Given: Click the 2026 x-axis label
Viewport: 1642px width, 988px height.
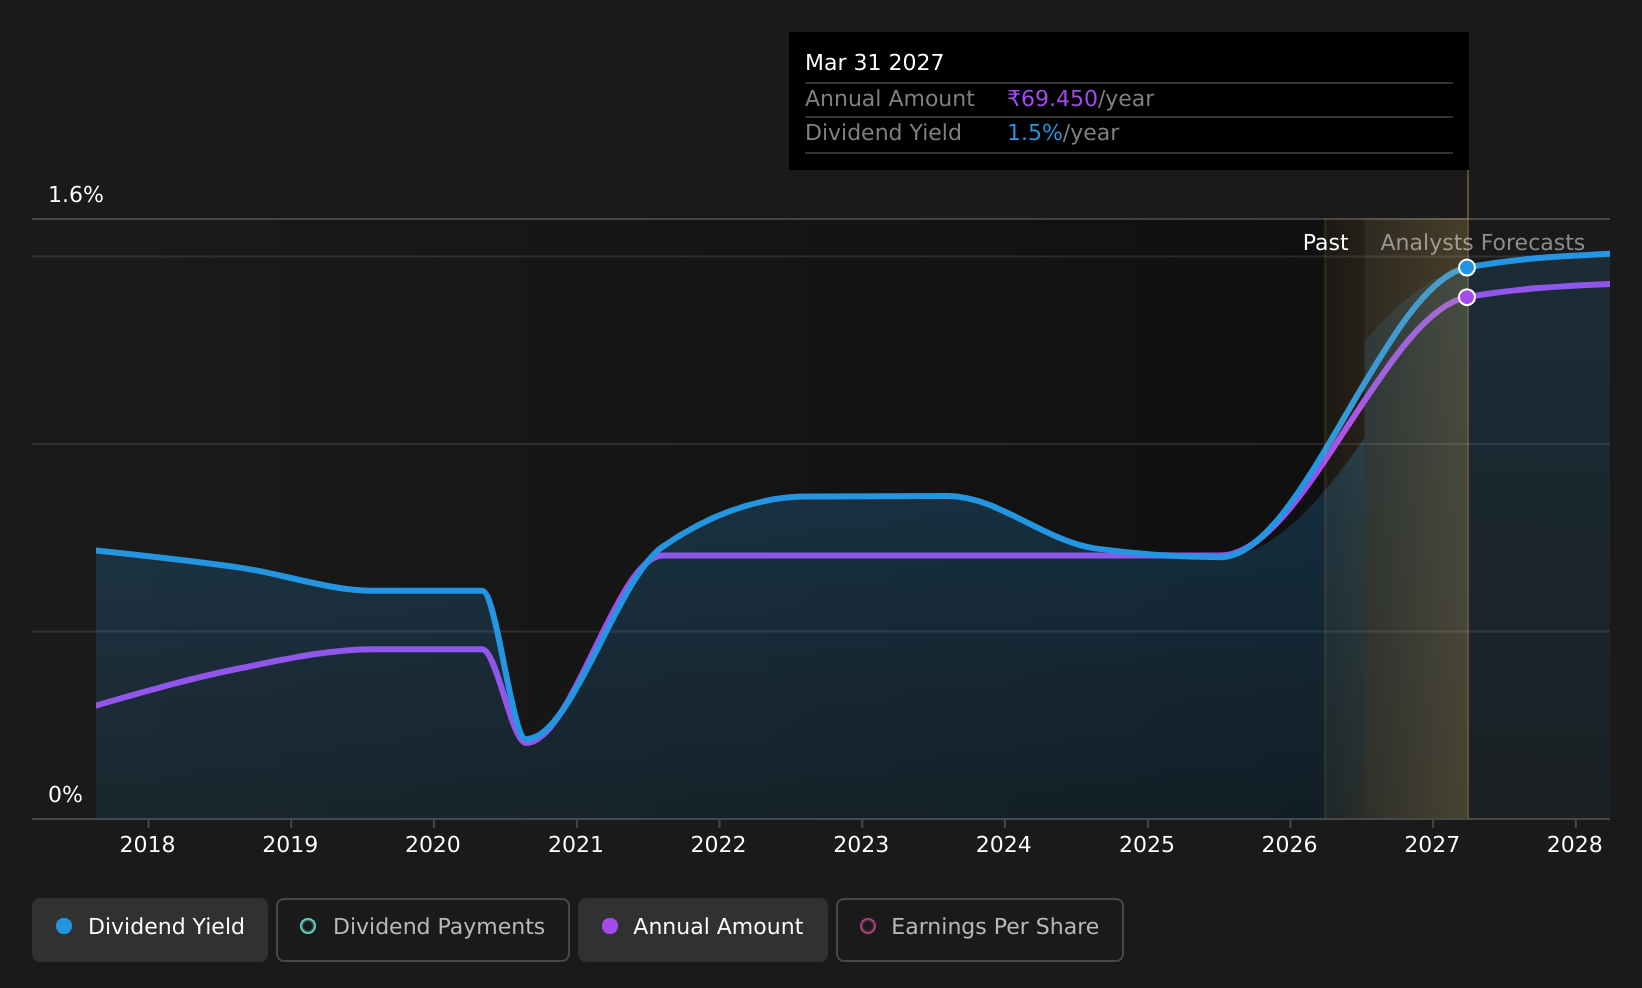Looking at the screenshot, I should click(1290, 845).
